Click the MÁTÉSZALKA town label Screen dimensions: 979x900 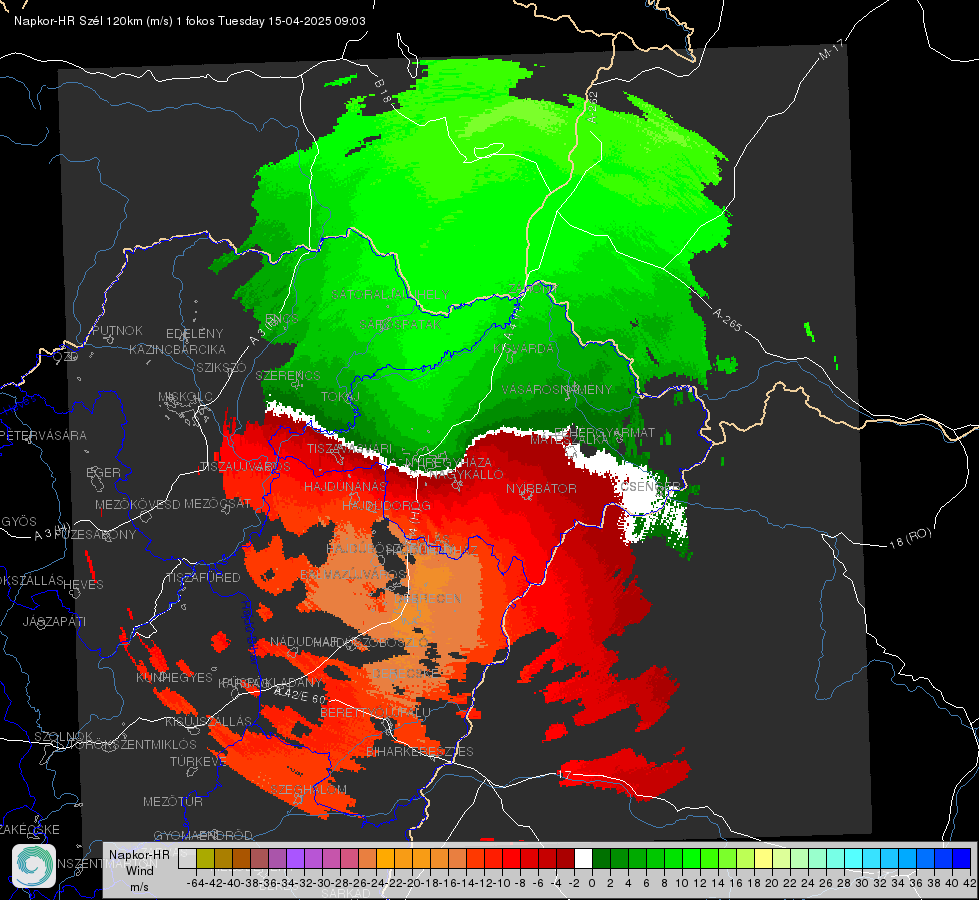tap(569, 440)
